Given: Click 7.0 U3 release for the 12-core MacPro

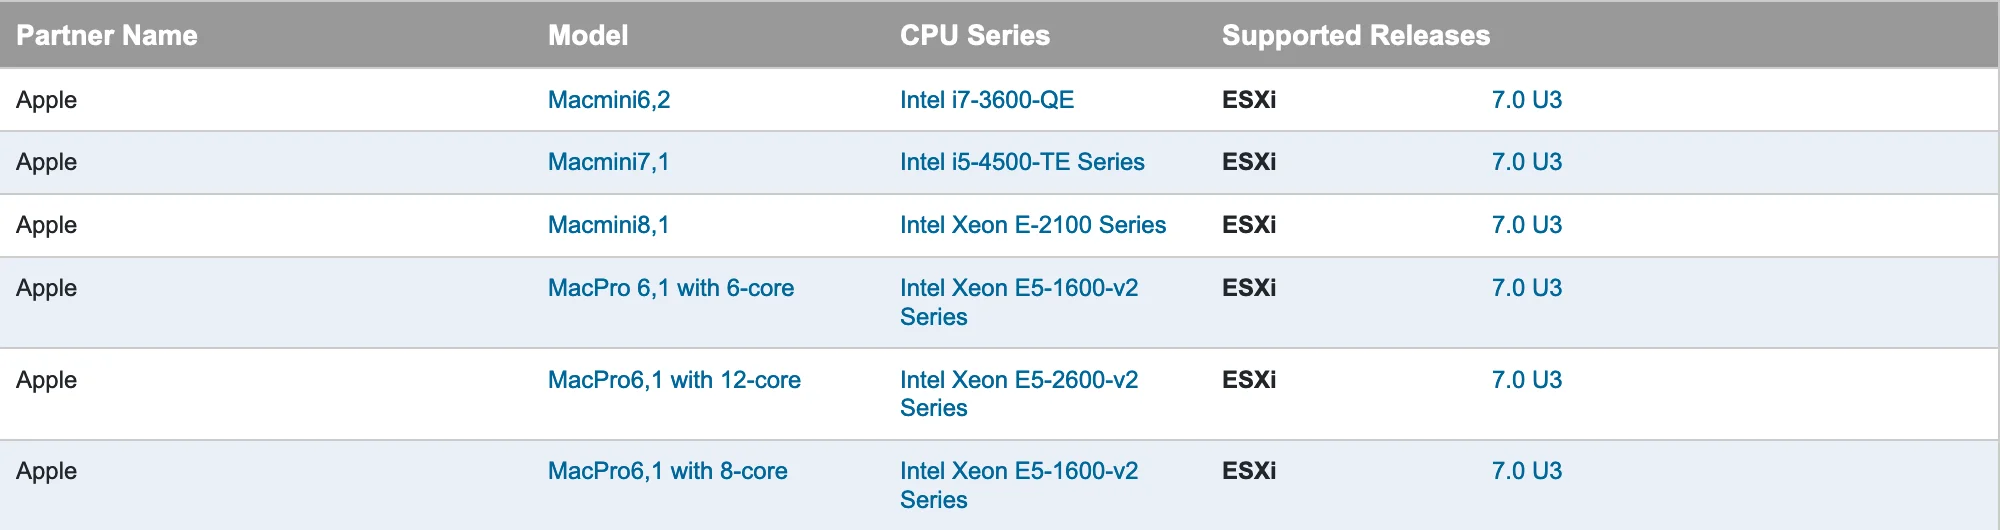Looking at the screenshot, I should pos(1526,380).
